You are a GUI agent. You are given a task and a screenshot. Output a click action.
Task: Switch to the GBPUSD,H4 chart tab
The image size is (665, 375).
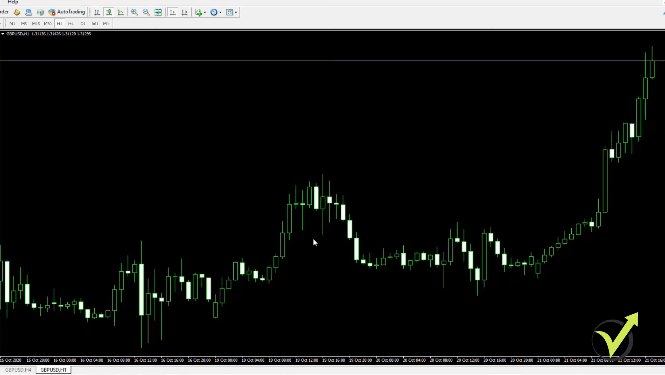pos(18,370)
